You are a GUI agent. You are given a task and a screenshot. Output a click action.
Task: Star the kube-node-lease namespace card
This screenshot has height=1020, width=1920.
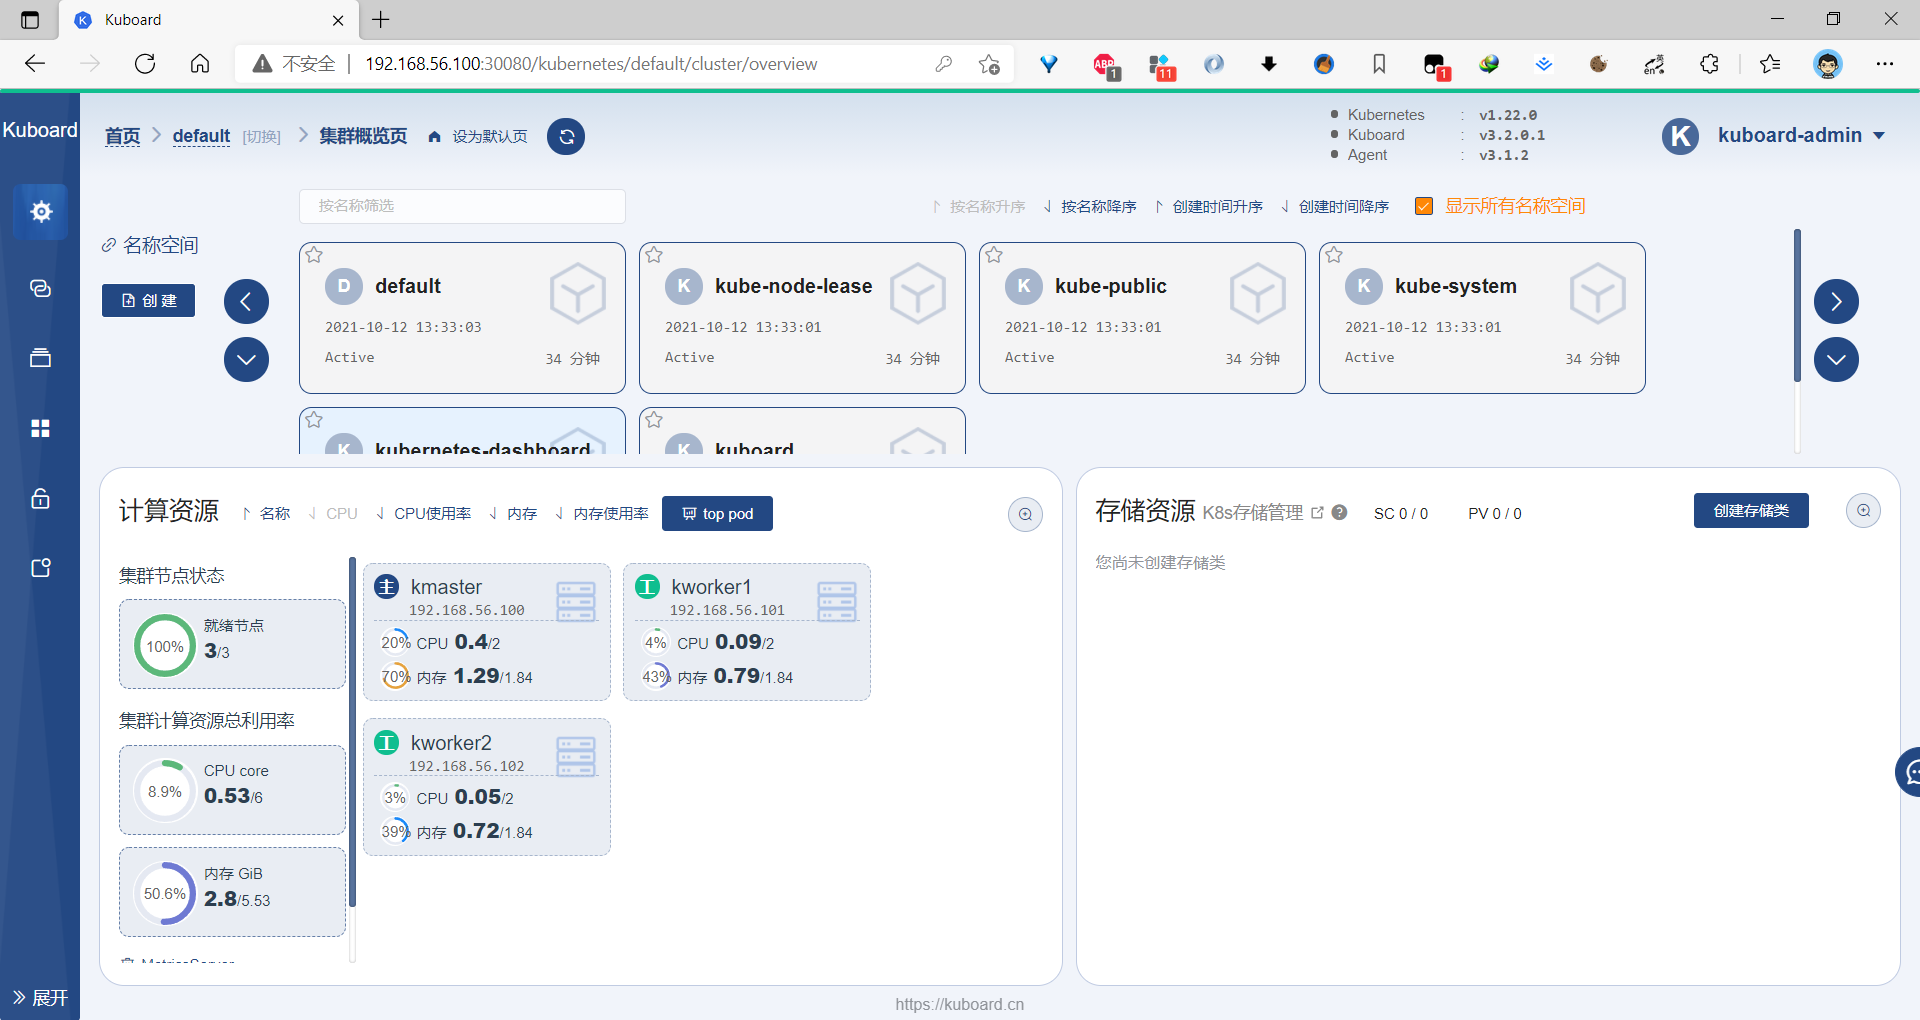click(x=654, y=255)
